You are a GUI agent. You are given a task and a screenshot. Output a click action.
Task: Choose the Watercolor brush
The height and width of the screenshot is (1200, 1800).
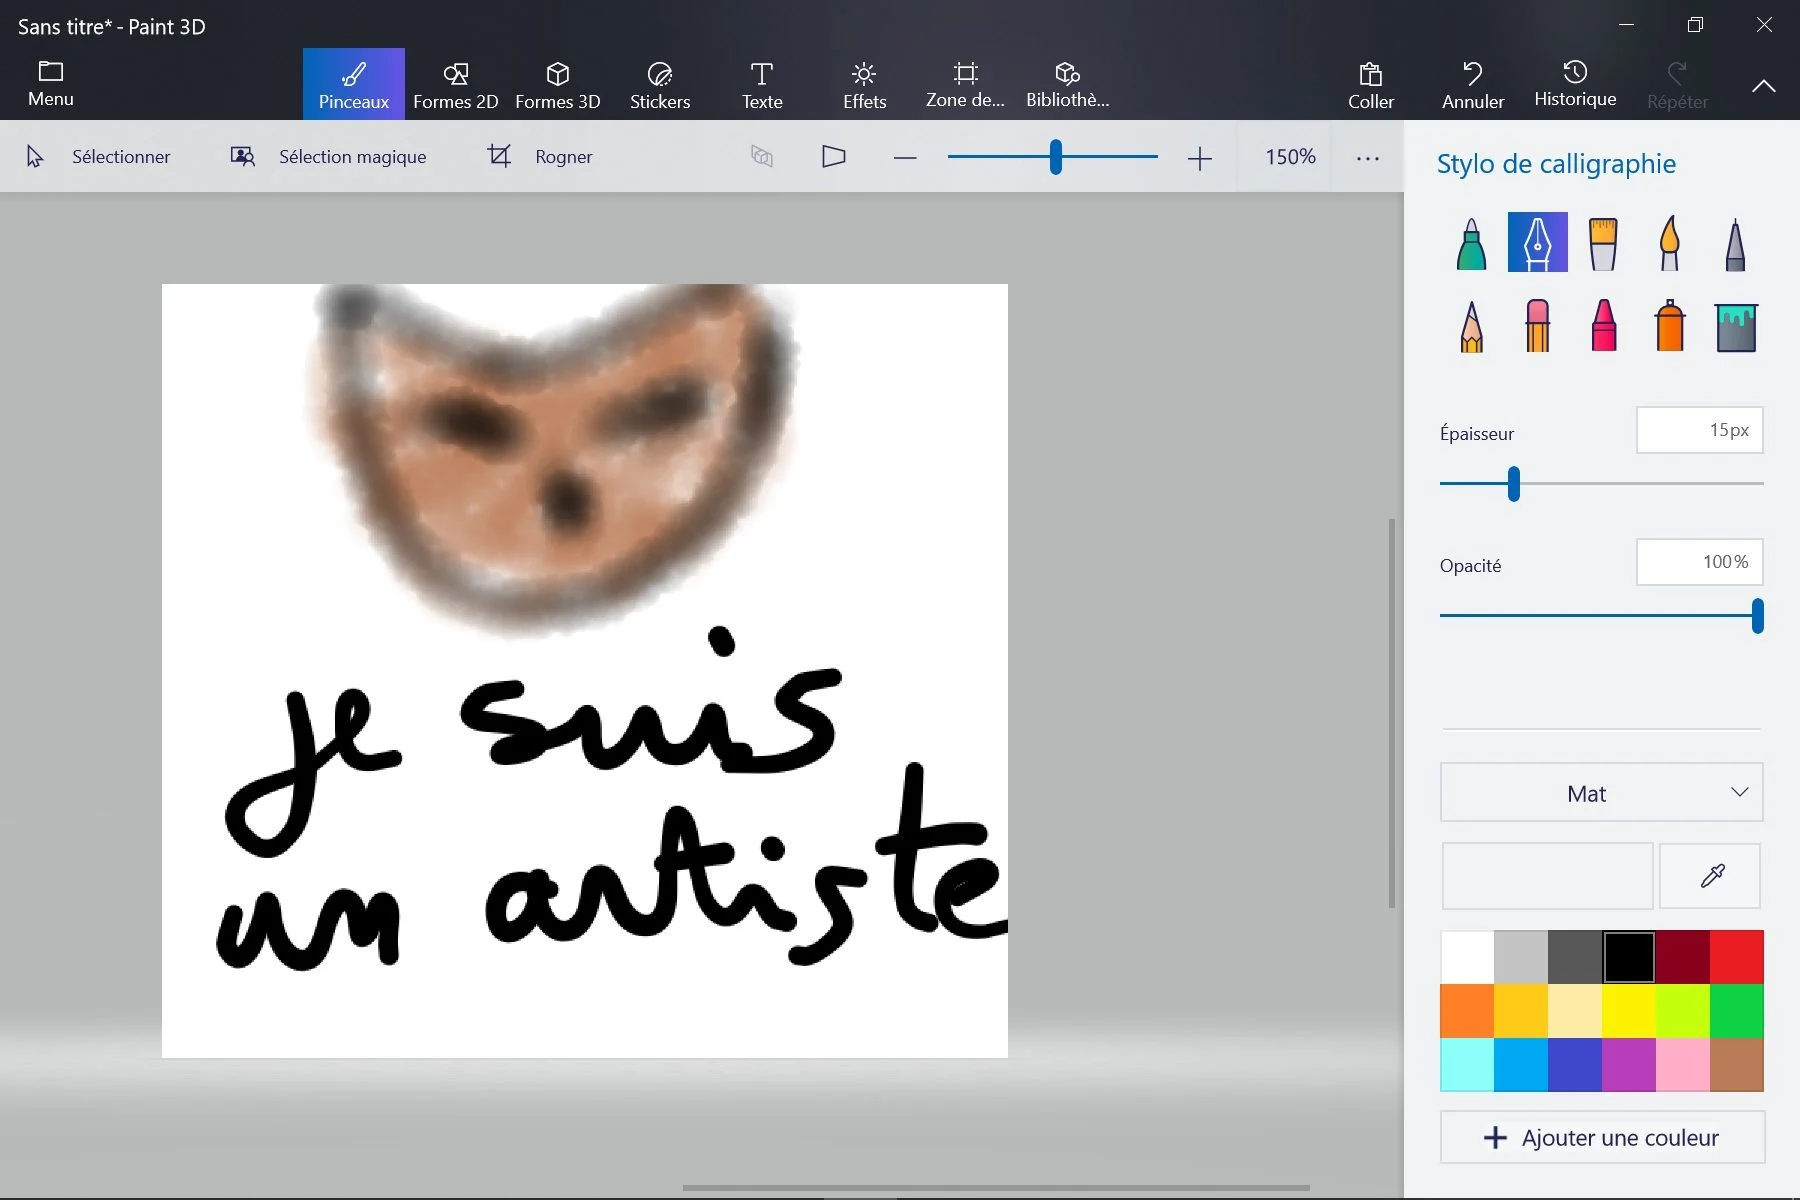point(1669,243)
